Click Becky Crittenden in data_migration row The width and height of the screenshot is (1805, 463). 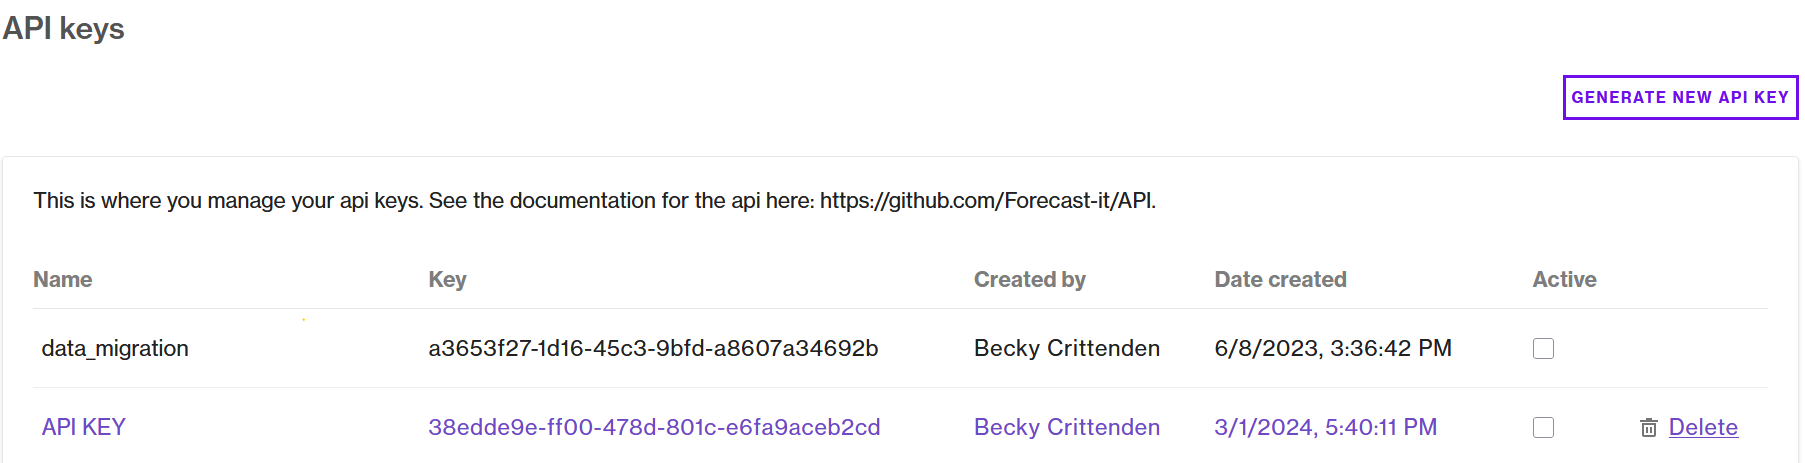tap(1067, 348)
